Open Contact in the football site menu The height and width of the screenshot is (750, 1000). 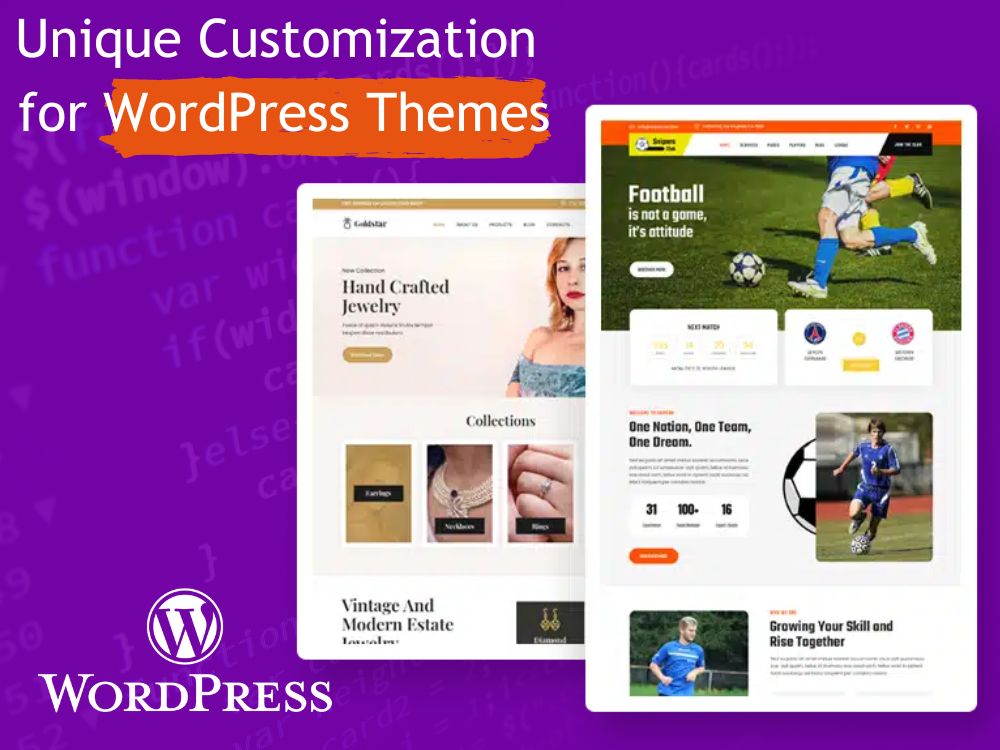pos(841,145)
